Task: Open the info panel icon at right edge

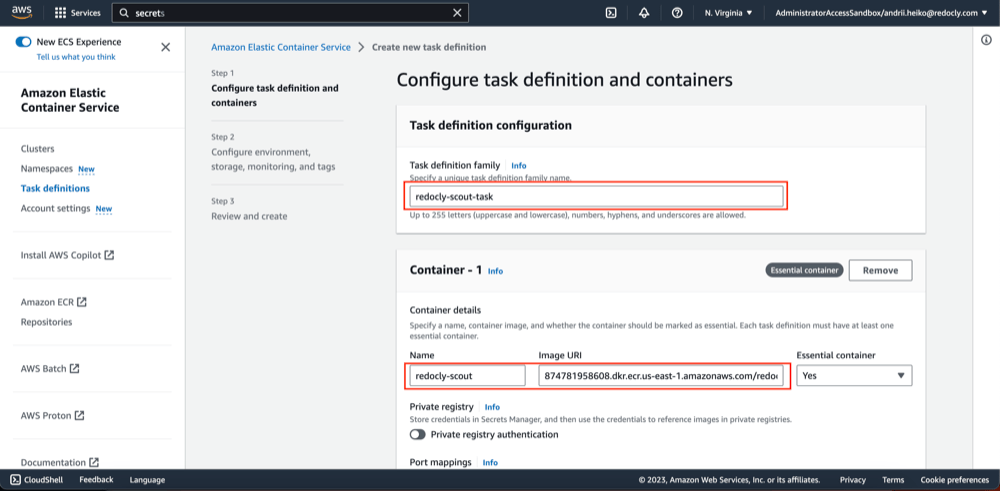Action: [x=986, y=40]
